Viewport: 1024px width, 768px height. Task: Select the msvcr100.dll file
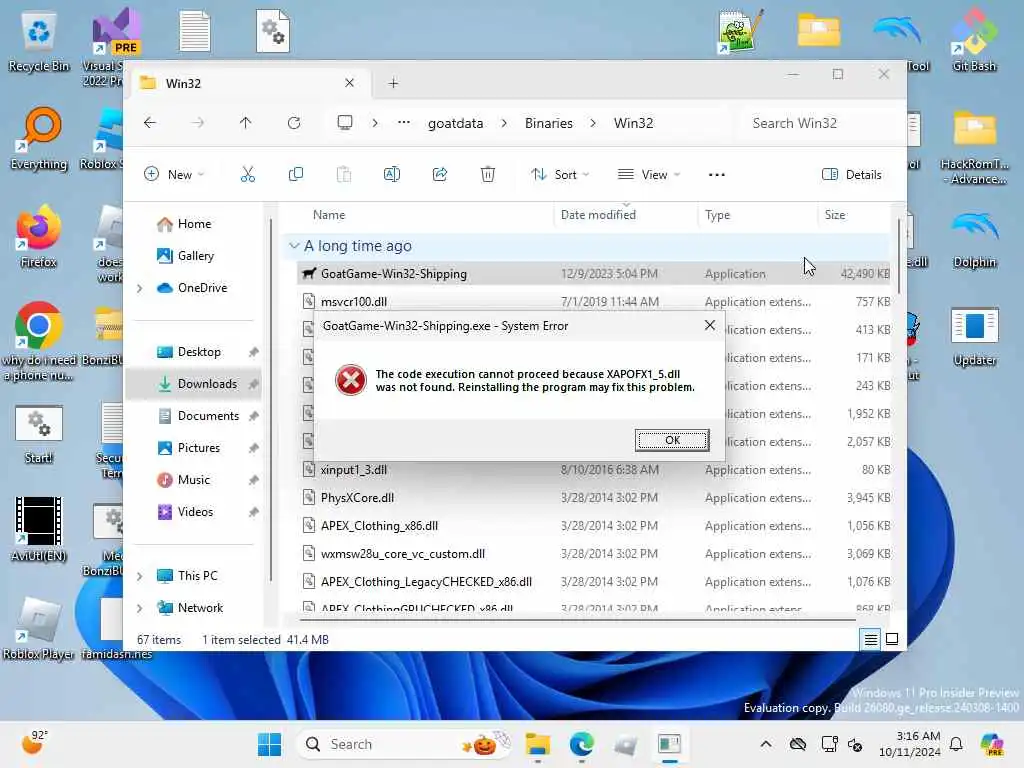[594, 302]
